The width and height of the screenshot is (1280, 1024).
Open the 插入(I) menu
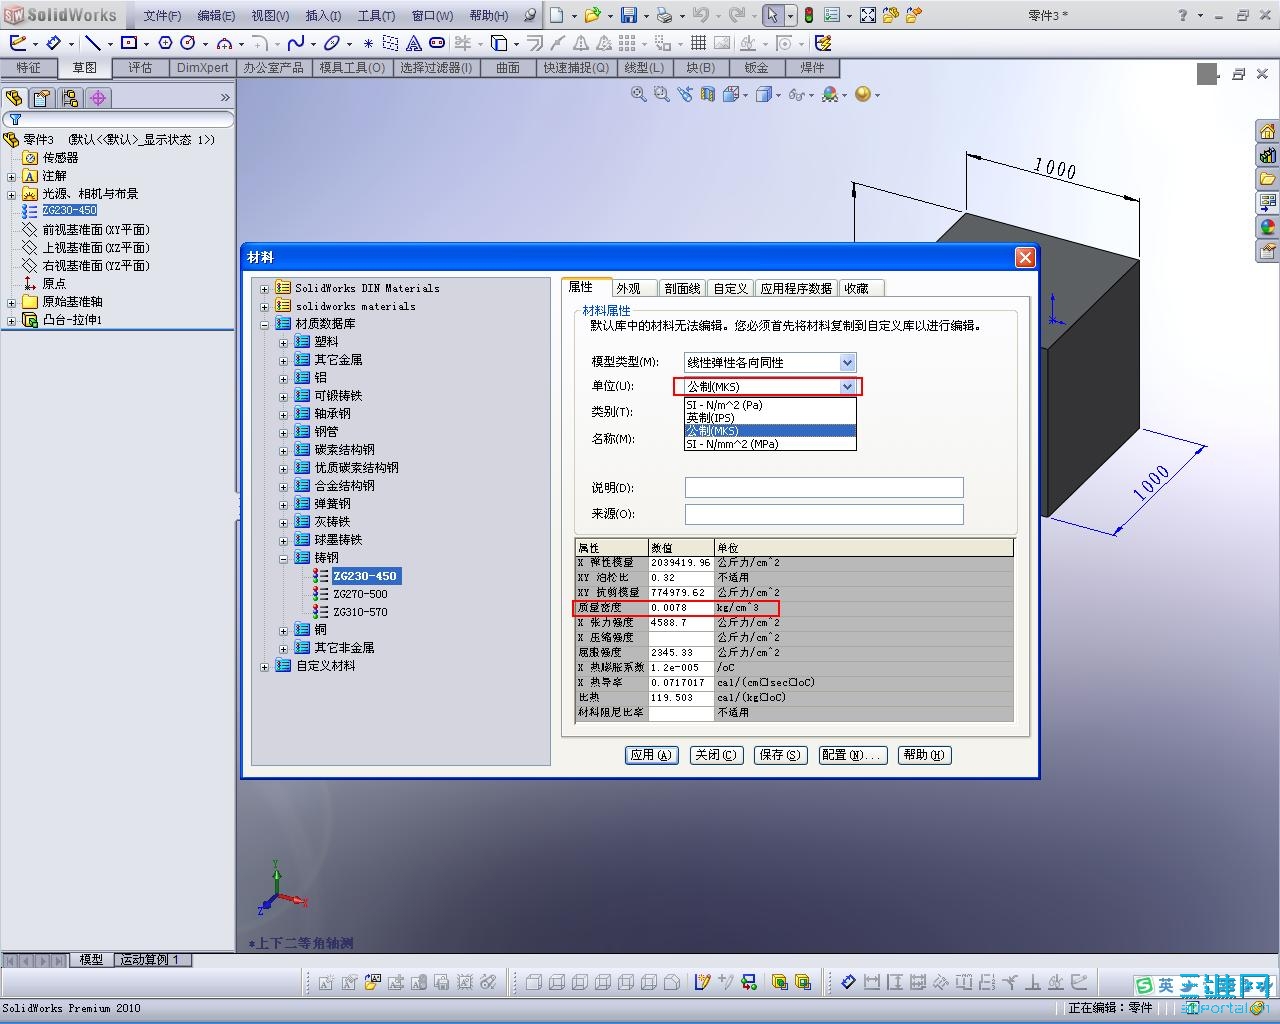(323, 15)
